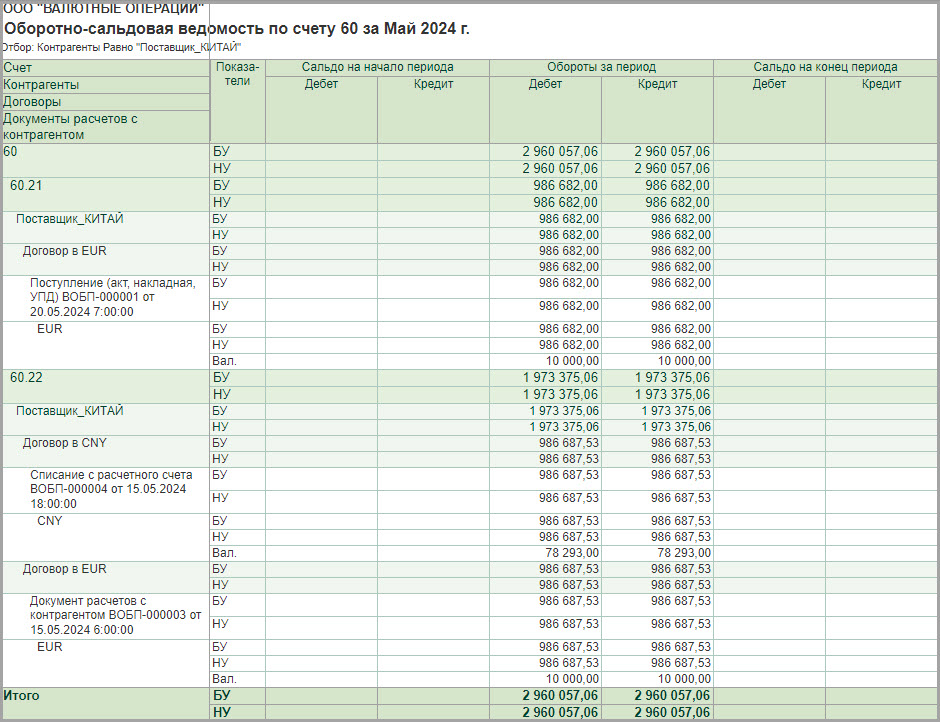This screenshot has width=940, height=722.
Task: Select the 'Итого' total row label
Action: pyautogui.click(x=22, y=696)
